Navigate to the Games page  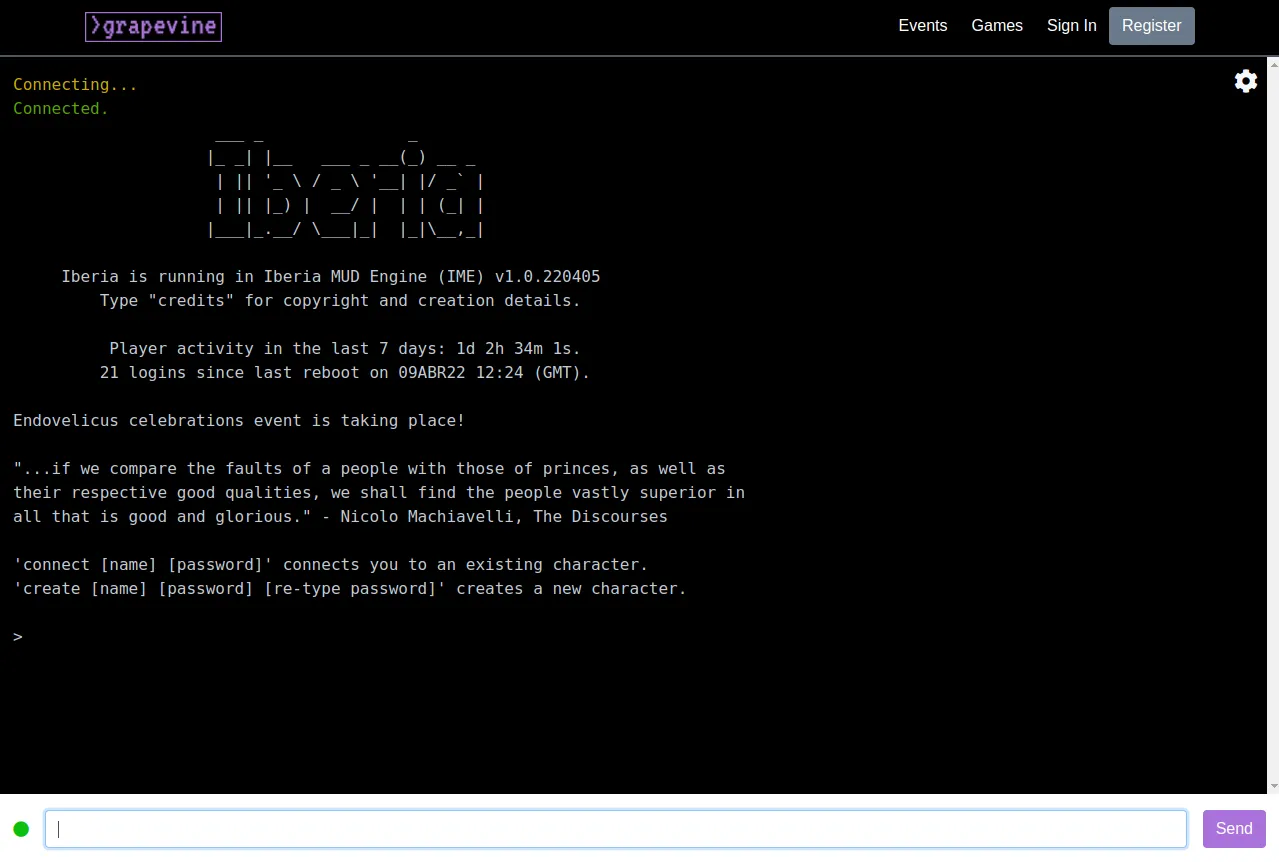click(996, 25)
